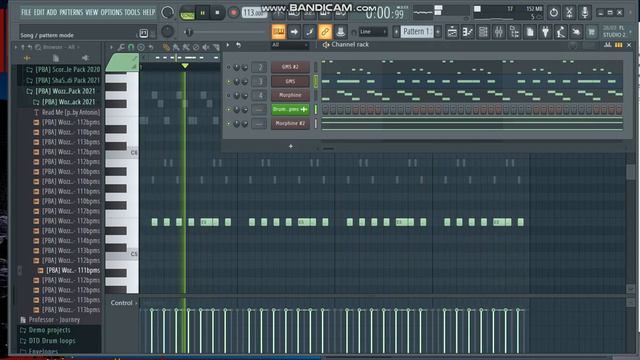The width and height of the screenshot is (640, 360).
Task: Open the channel rack All filter dropdown
Action: pos(290,45)
